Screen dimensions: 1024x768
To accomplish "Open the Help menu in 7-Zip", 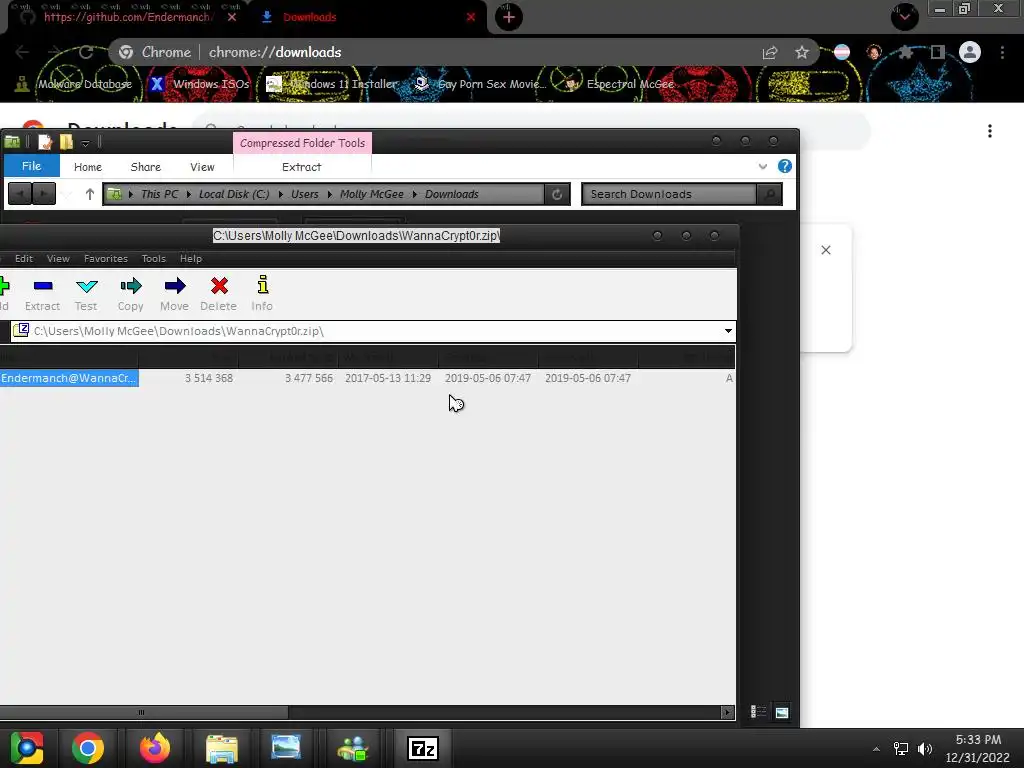I will [191, 259].
